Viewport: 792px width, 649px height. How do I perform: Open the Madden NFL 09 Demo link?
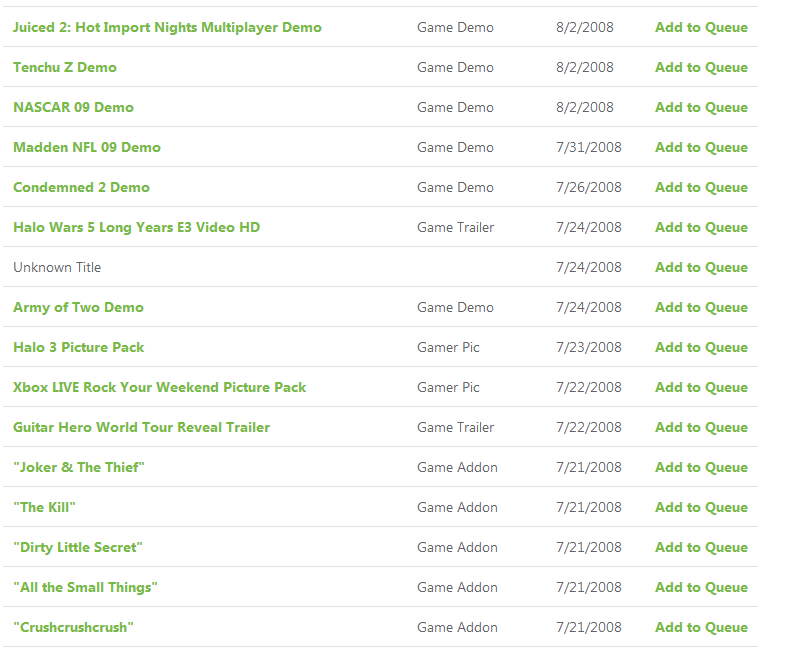click(x=87, y=147)
